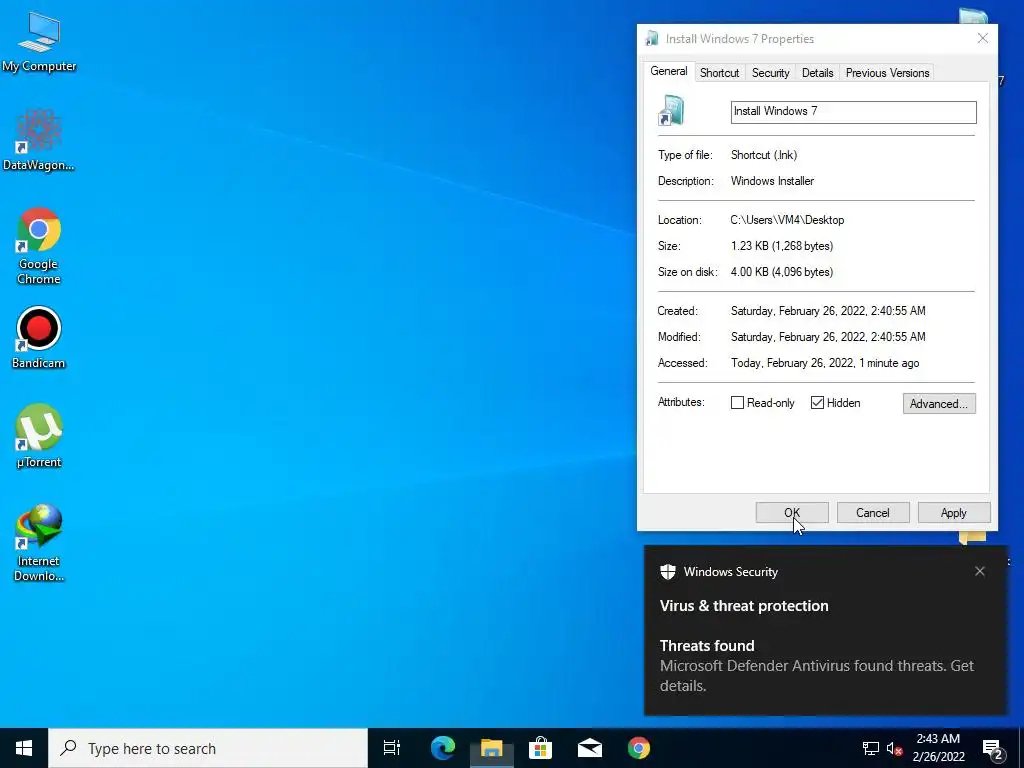This screenshot has height=768, width=1024.
Task: Close the Install Windows 7 Properties dialog
Action: [x=982, y=39]
